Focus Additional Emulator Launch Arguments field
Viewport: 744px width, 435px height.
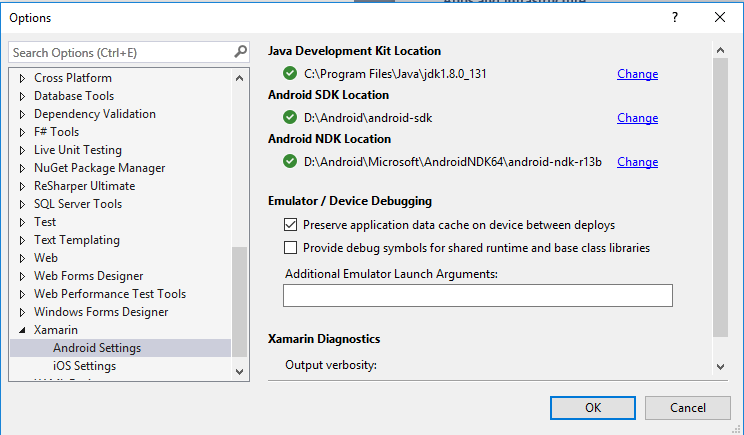[478, 296]
